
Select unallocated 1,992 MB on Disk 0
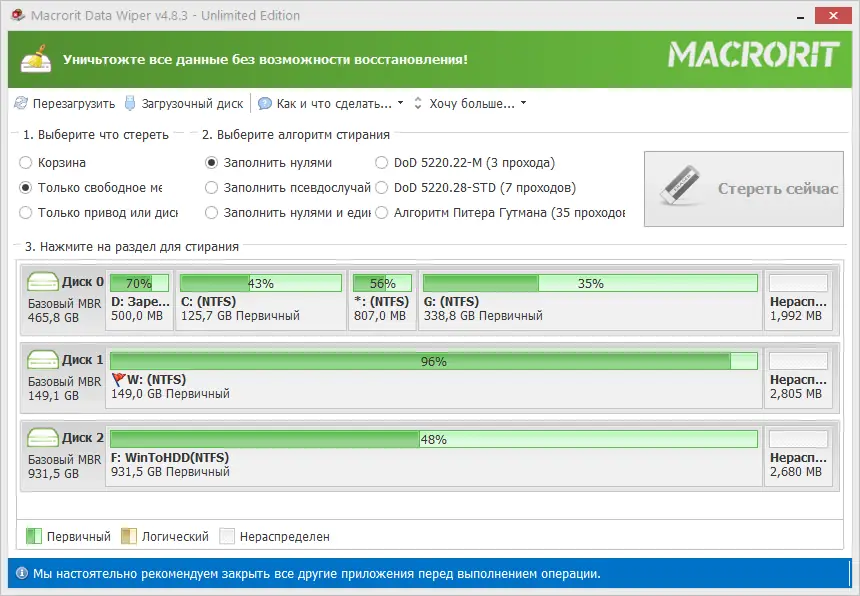click(x=798, y=300)
